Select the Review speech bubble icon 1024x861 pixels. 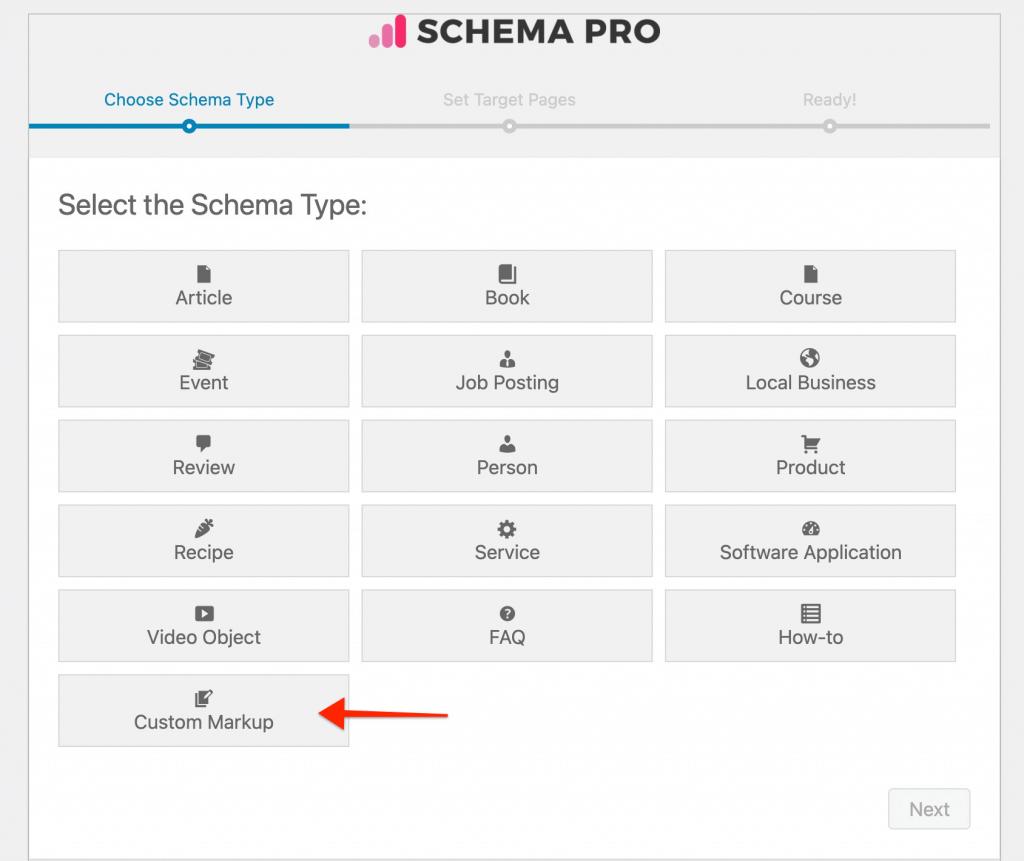(x=203, y=443)
